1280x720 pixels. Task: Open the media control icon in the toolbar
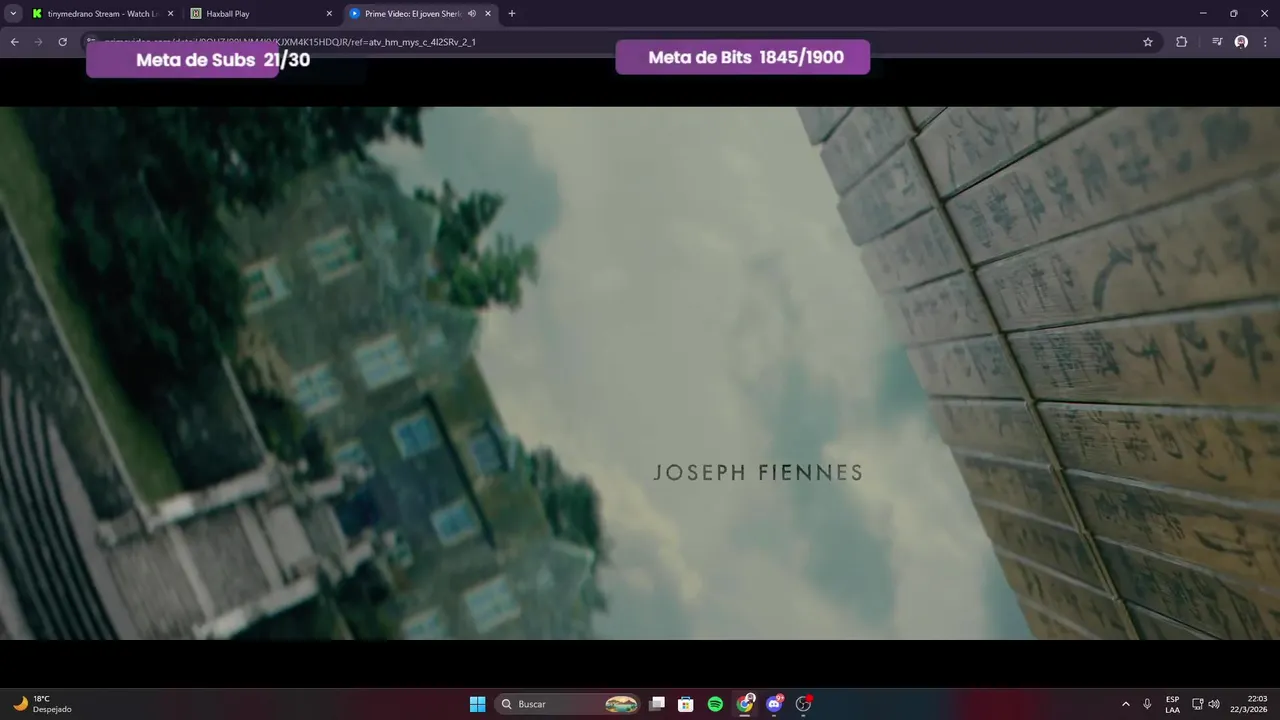pos(1217,42)
